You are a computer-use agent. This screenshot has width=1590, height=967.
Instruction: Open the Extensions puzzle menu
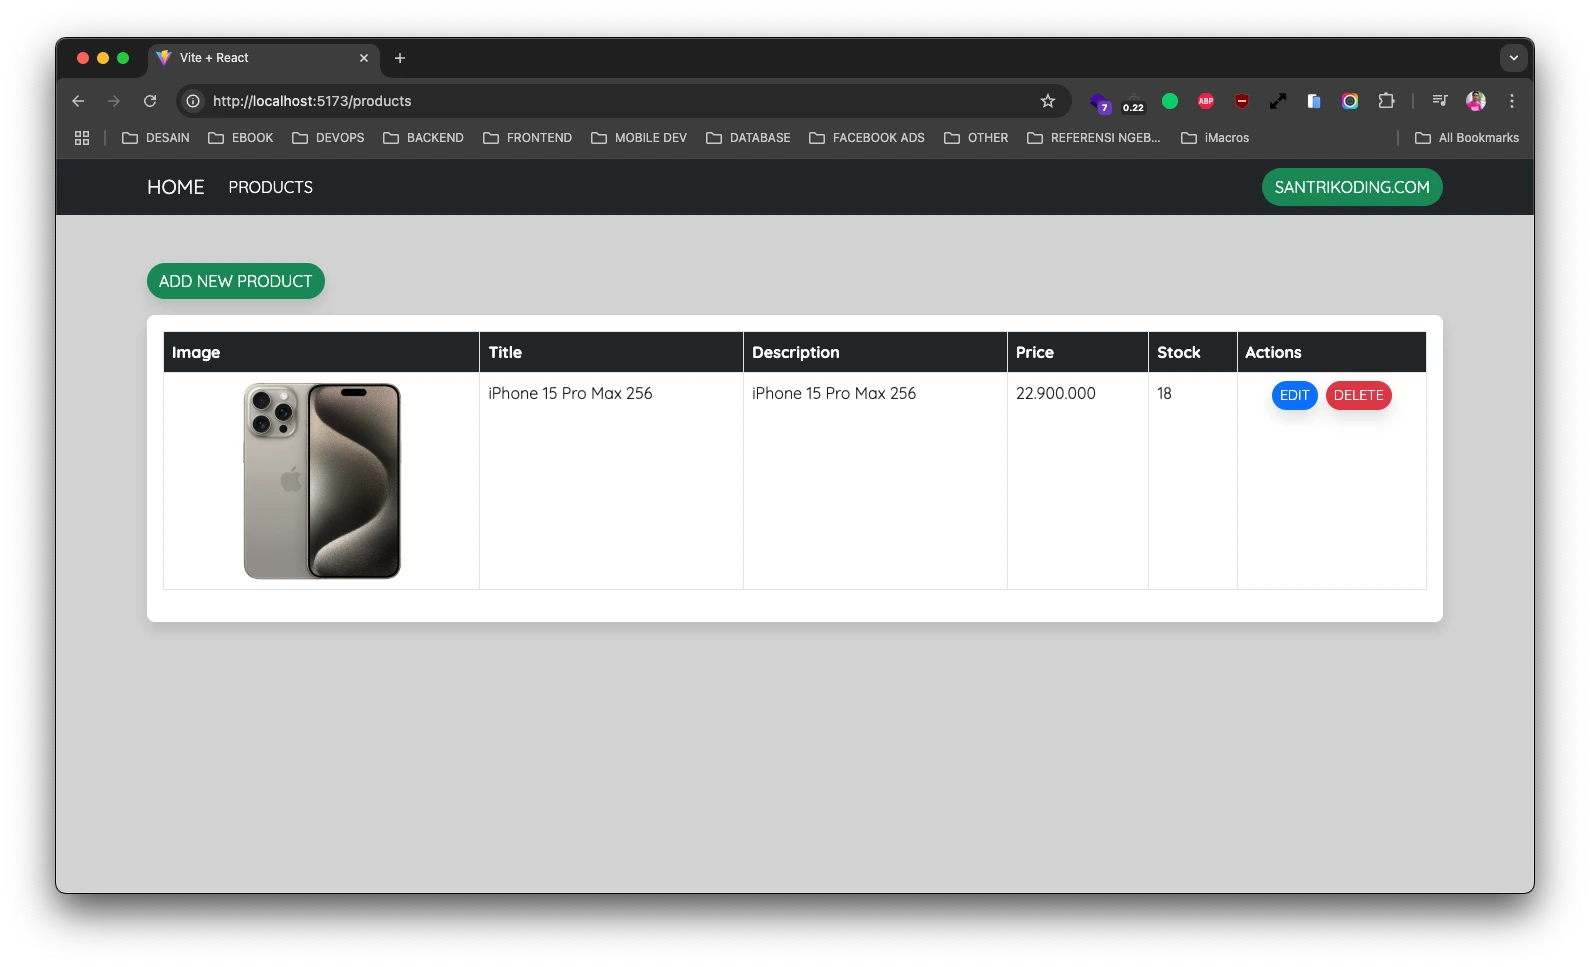tap(1386, 101)
